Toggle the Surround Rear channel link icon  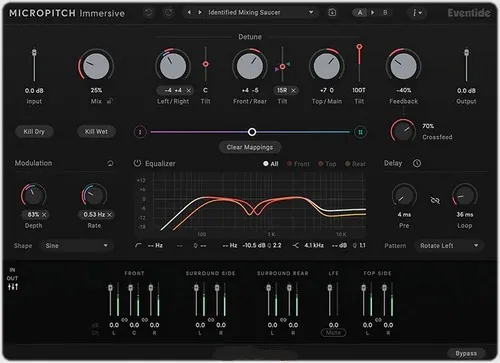pos(283,320)
